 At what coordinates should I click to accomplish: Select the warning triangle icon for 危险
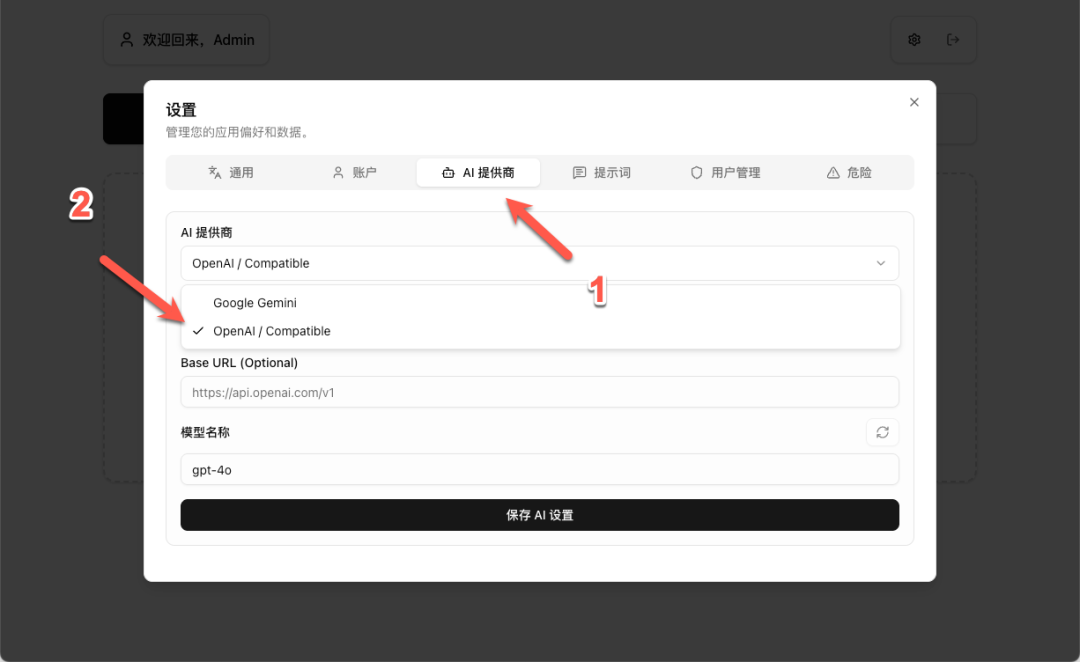[x=833, y=173]
